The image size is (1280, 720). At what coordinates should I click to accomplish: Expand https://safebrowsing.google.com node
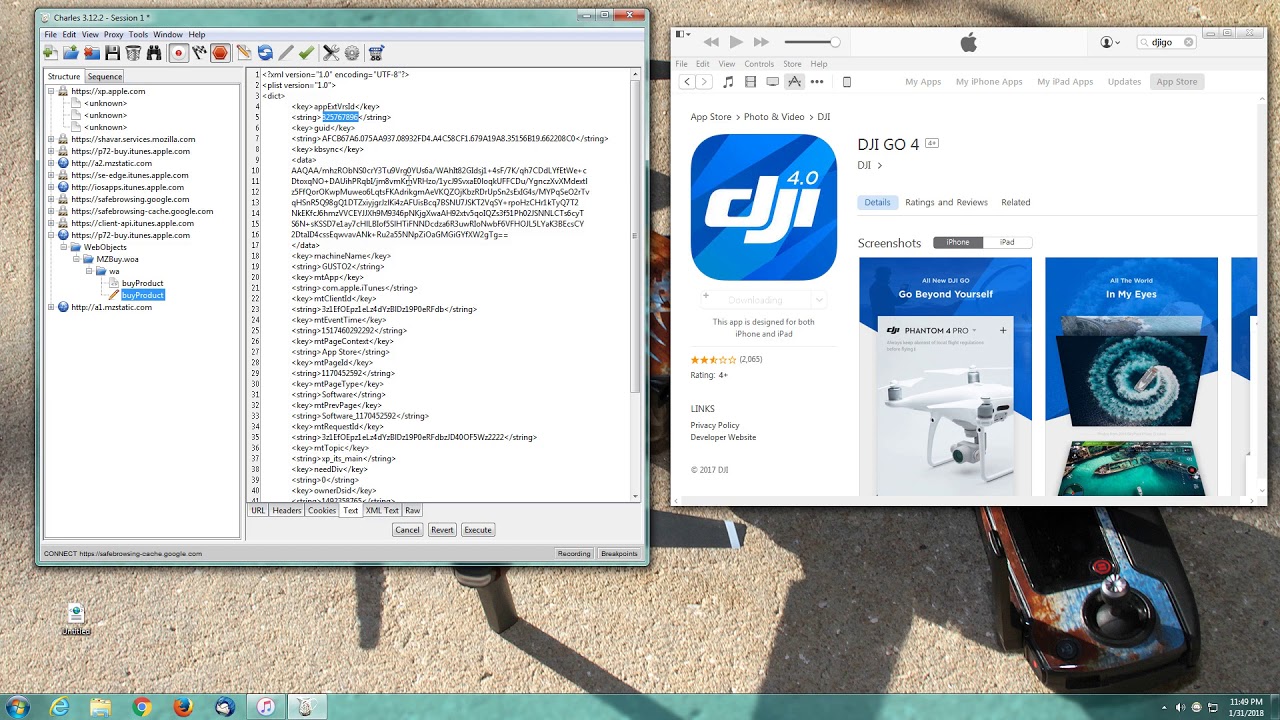tap(51, 199)
